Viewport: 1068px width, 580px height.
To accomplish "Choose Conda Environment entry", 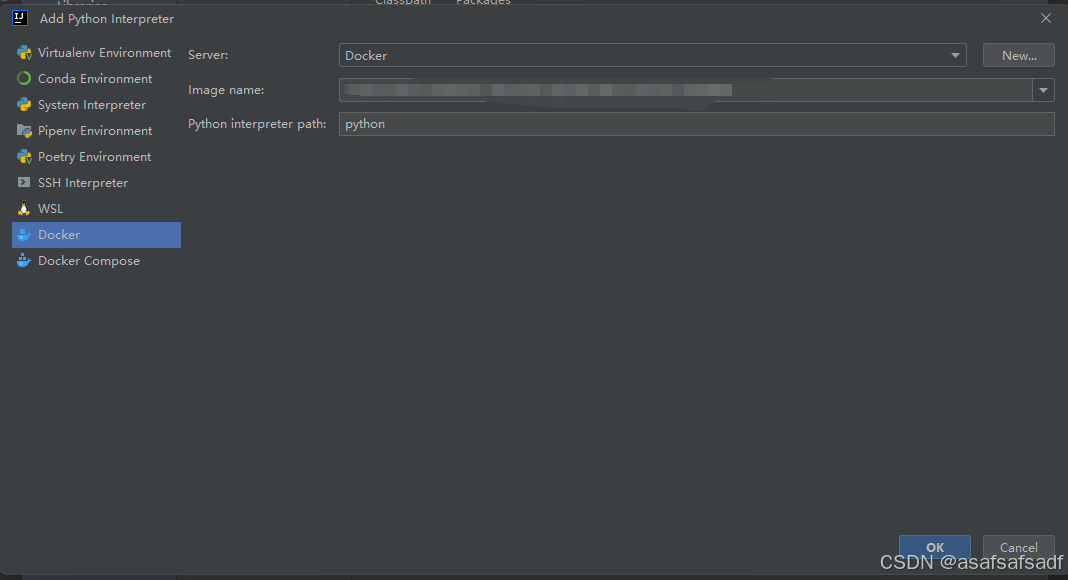I will point(96,78).
